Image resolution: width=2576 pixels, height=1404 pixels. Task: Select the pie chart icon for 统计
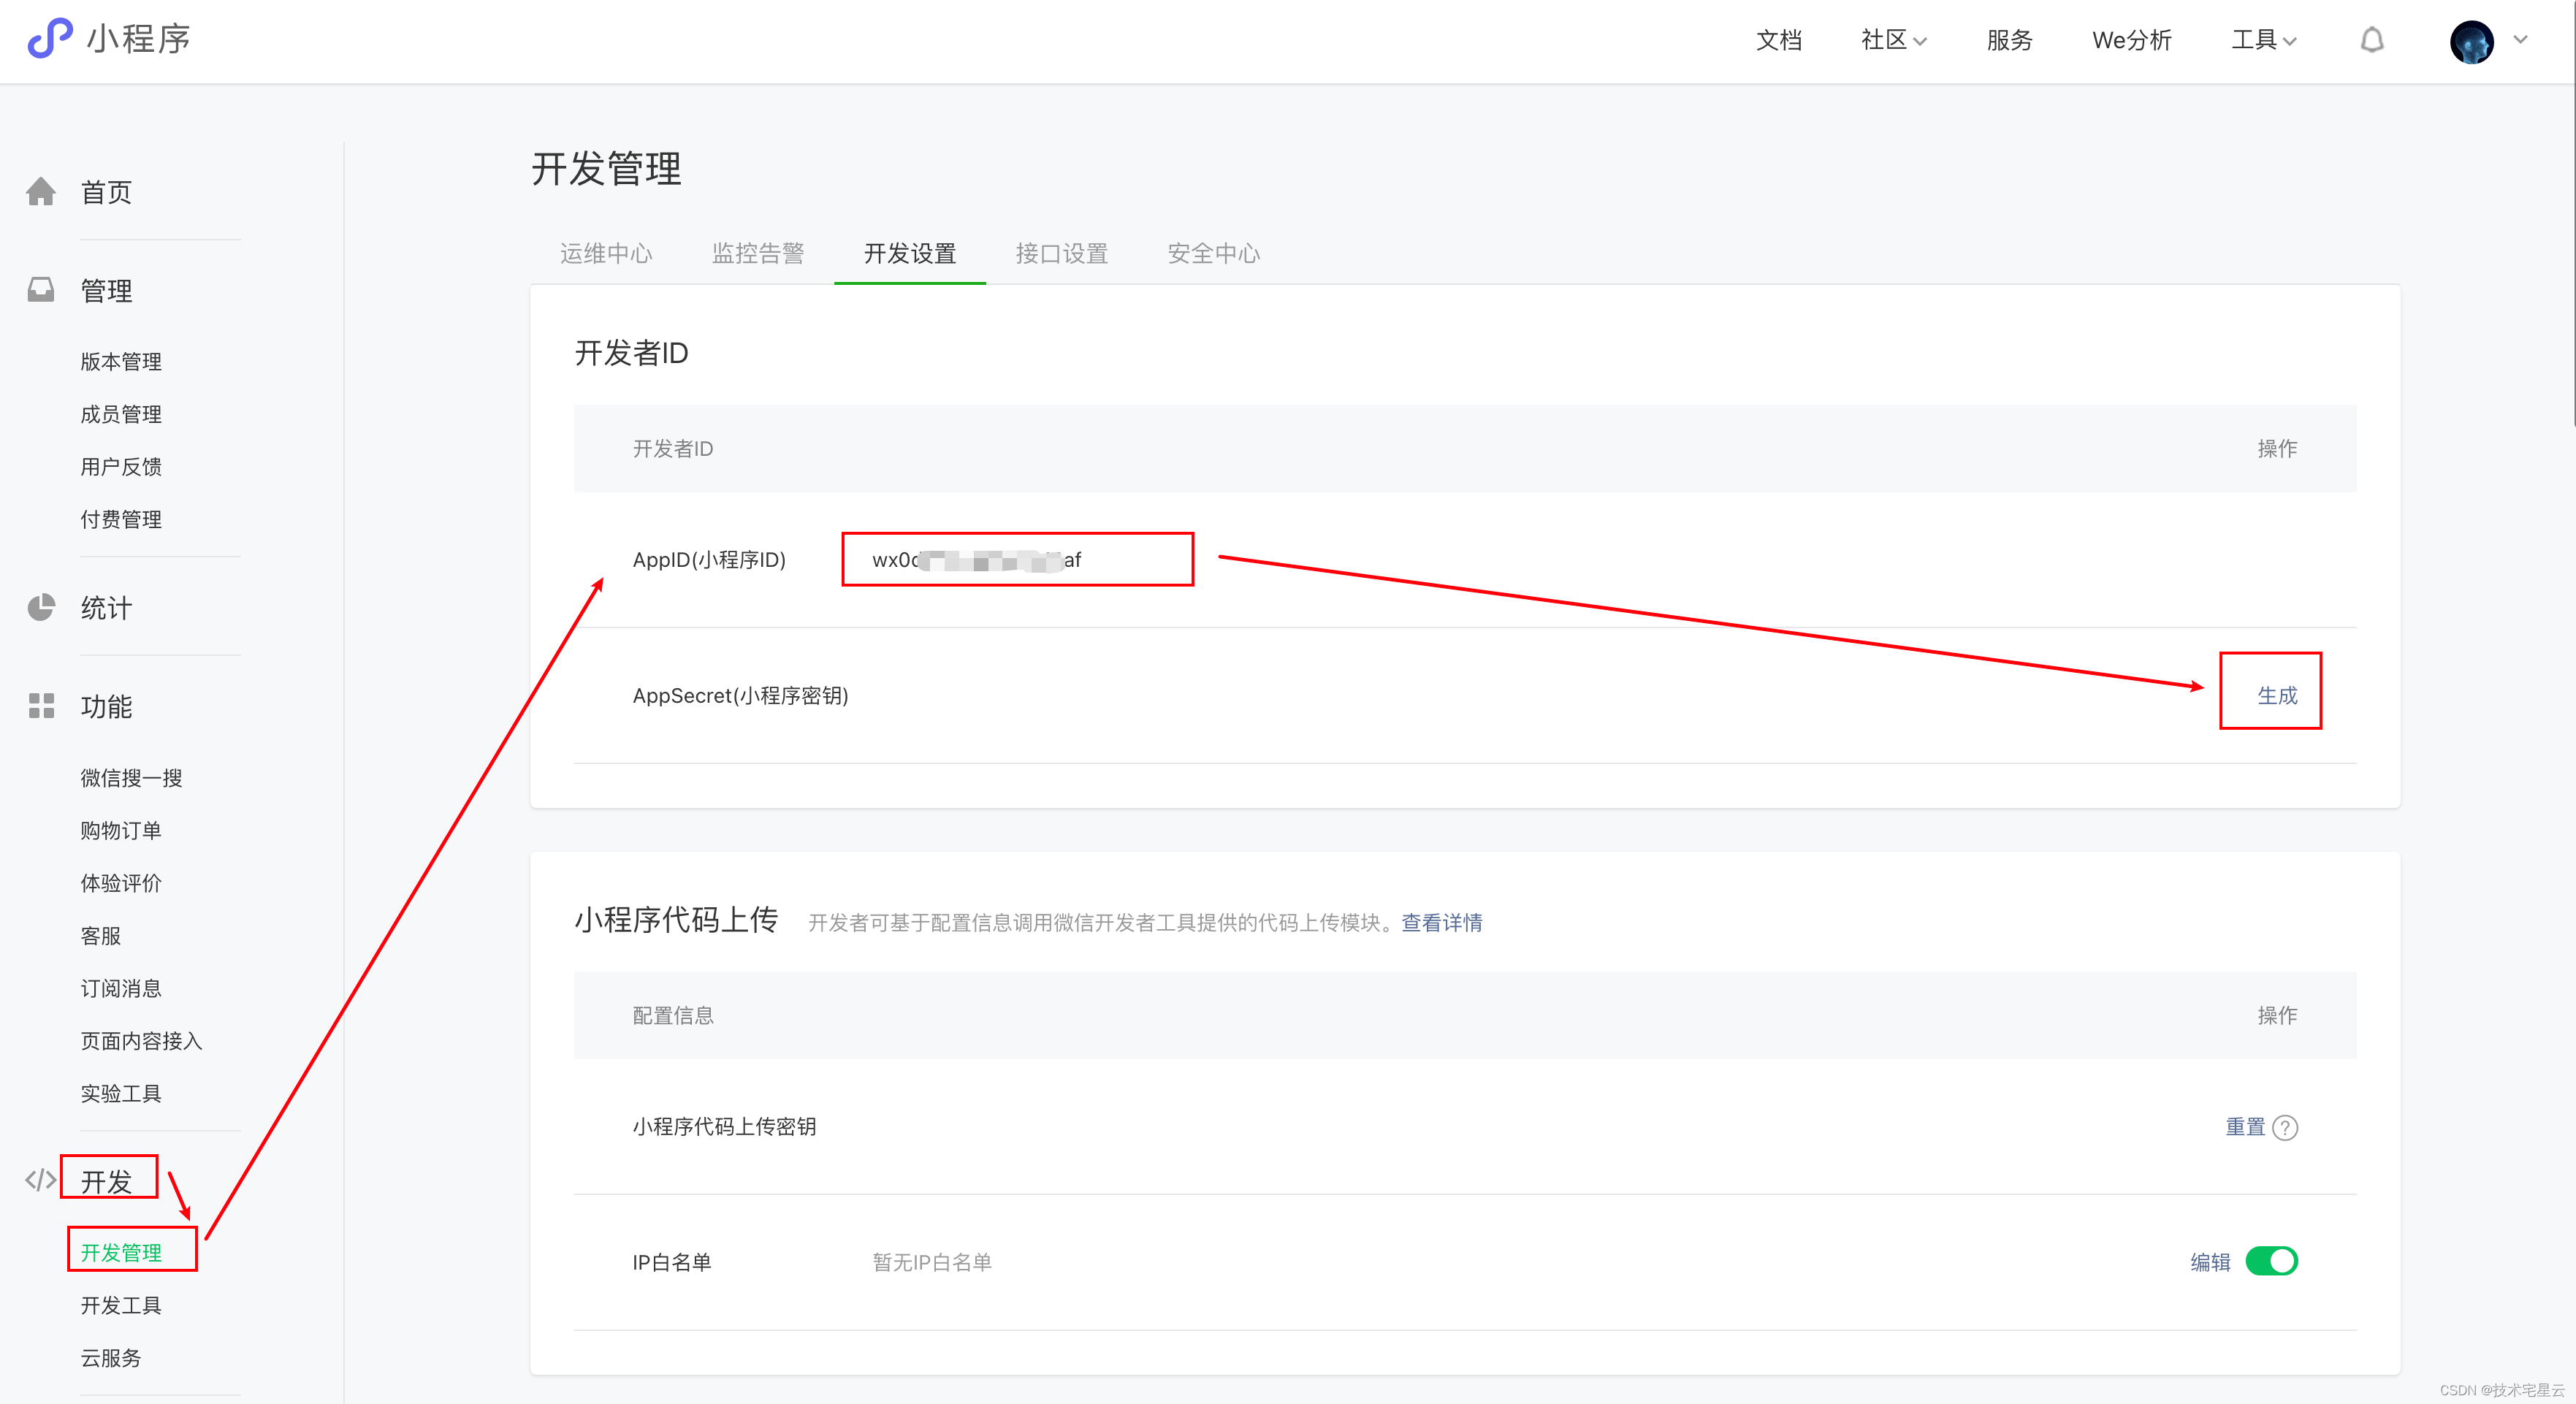[x=41, y=606]
